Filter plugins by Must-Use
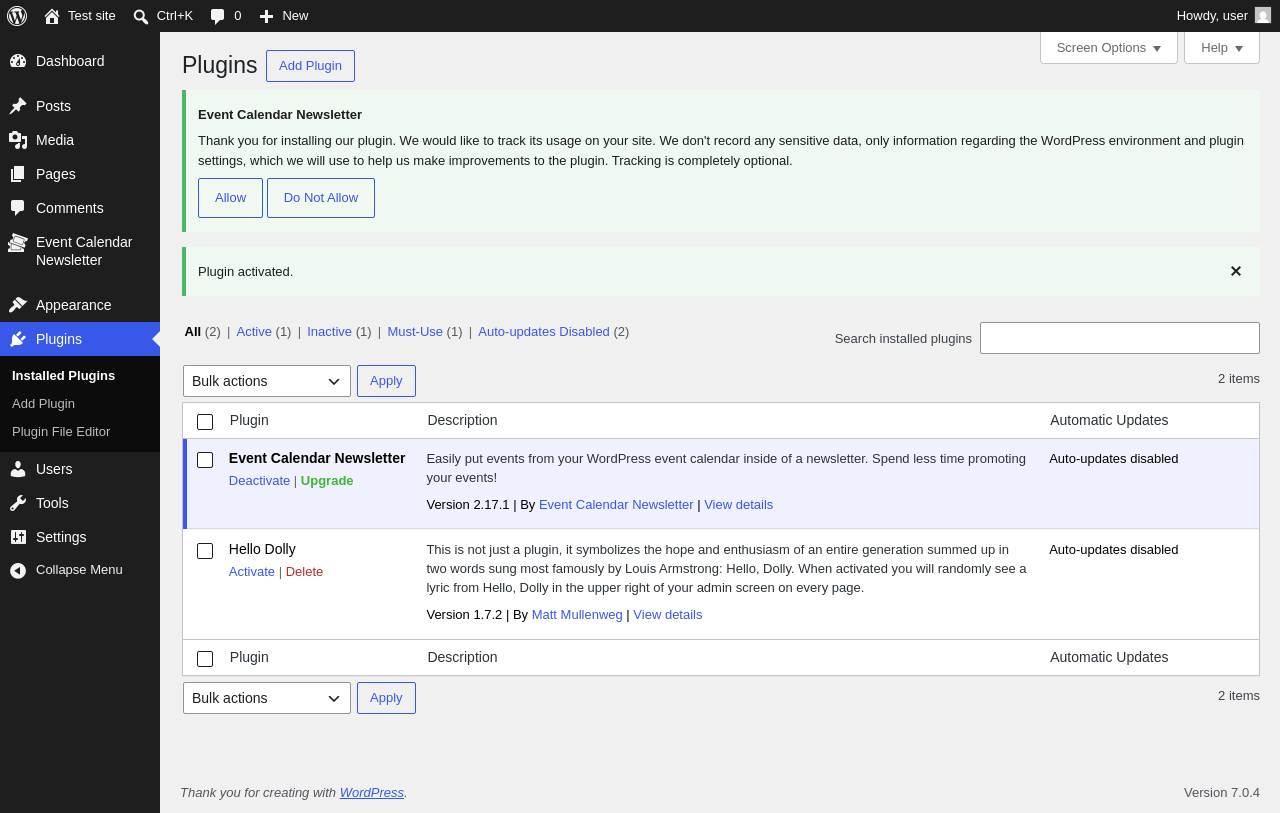Image resolution: width=1280 pixels, height=813 pixels. coord(415,332)
